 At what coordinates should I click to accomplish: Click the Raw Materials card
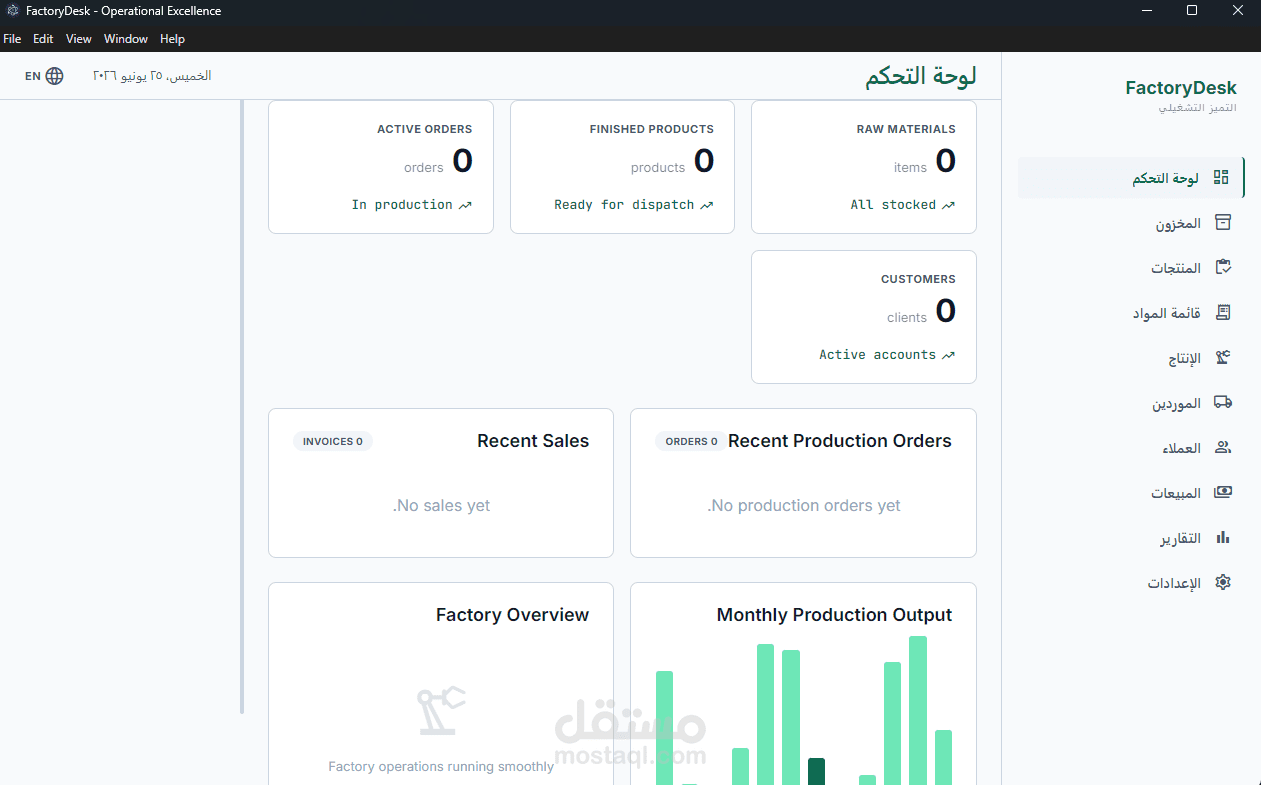pyautogui.click(x=864, y=167)
